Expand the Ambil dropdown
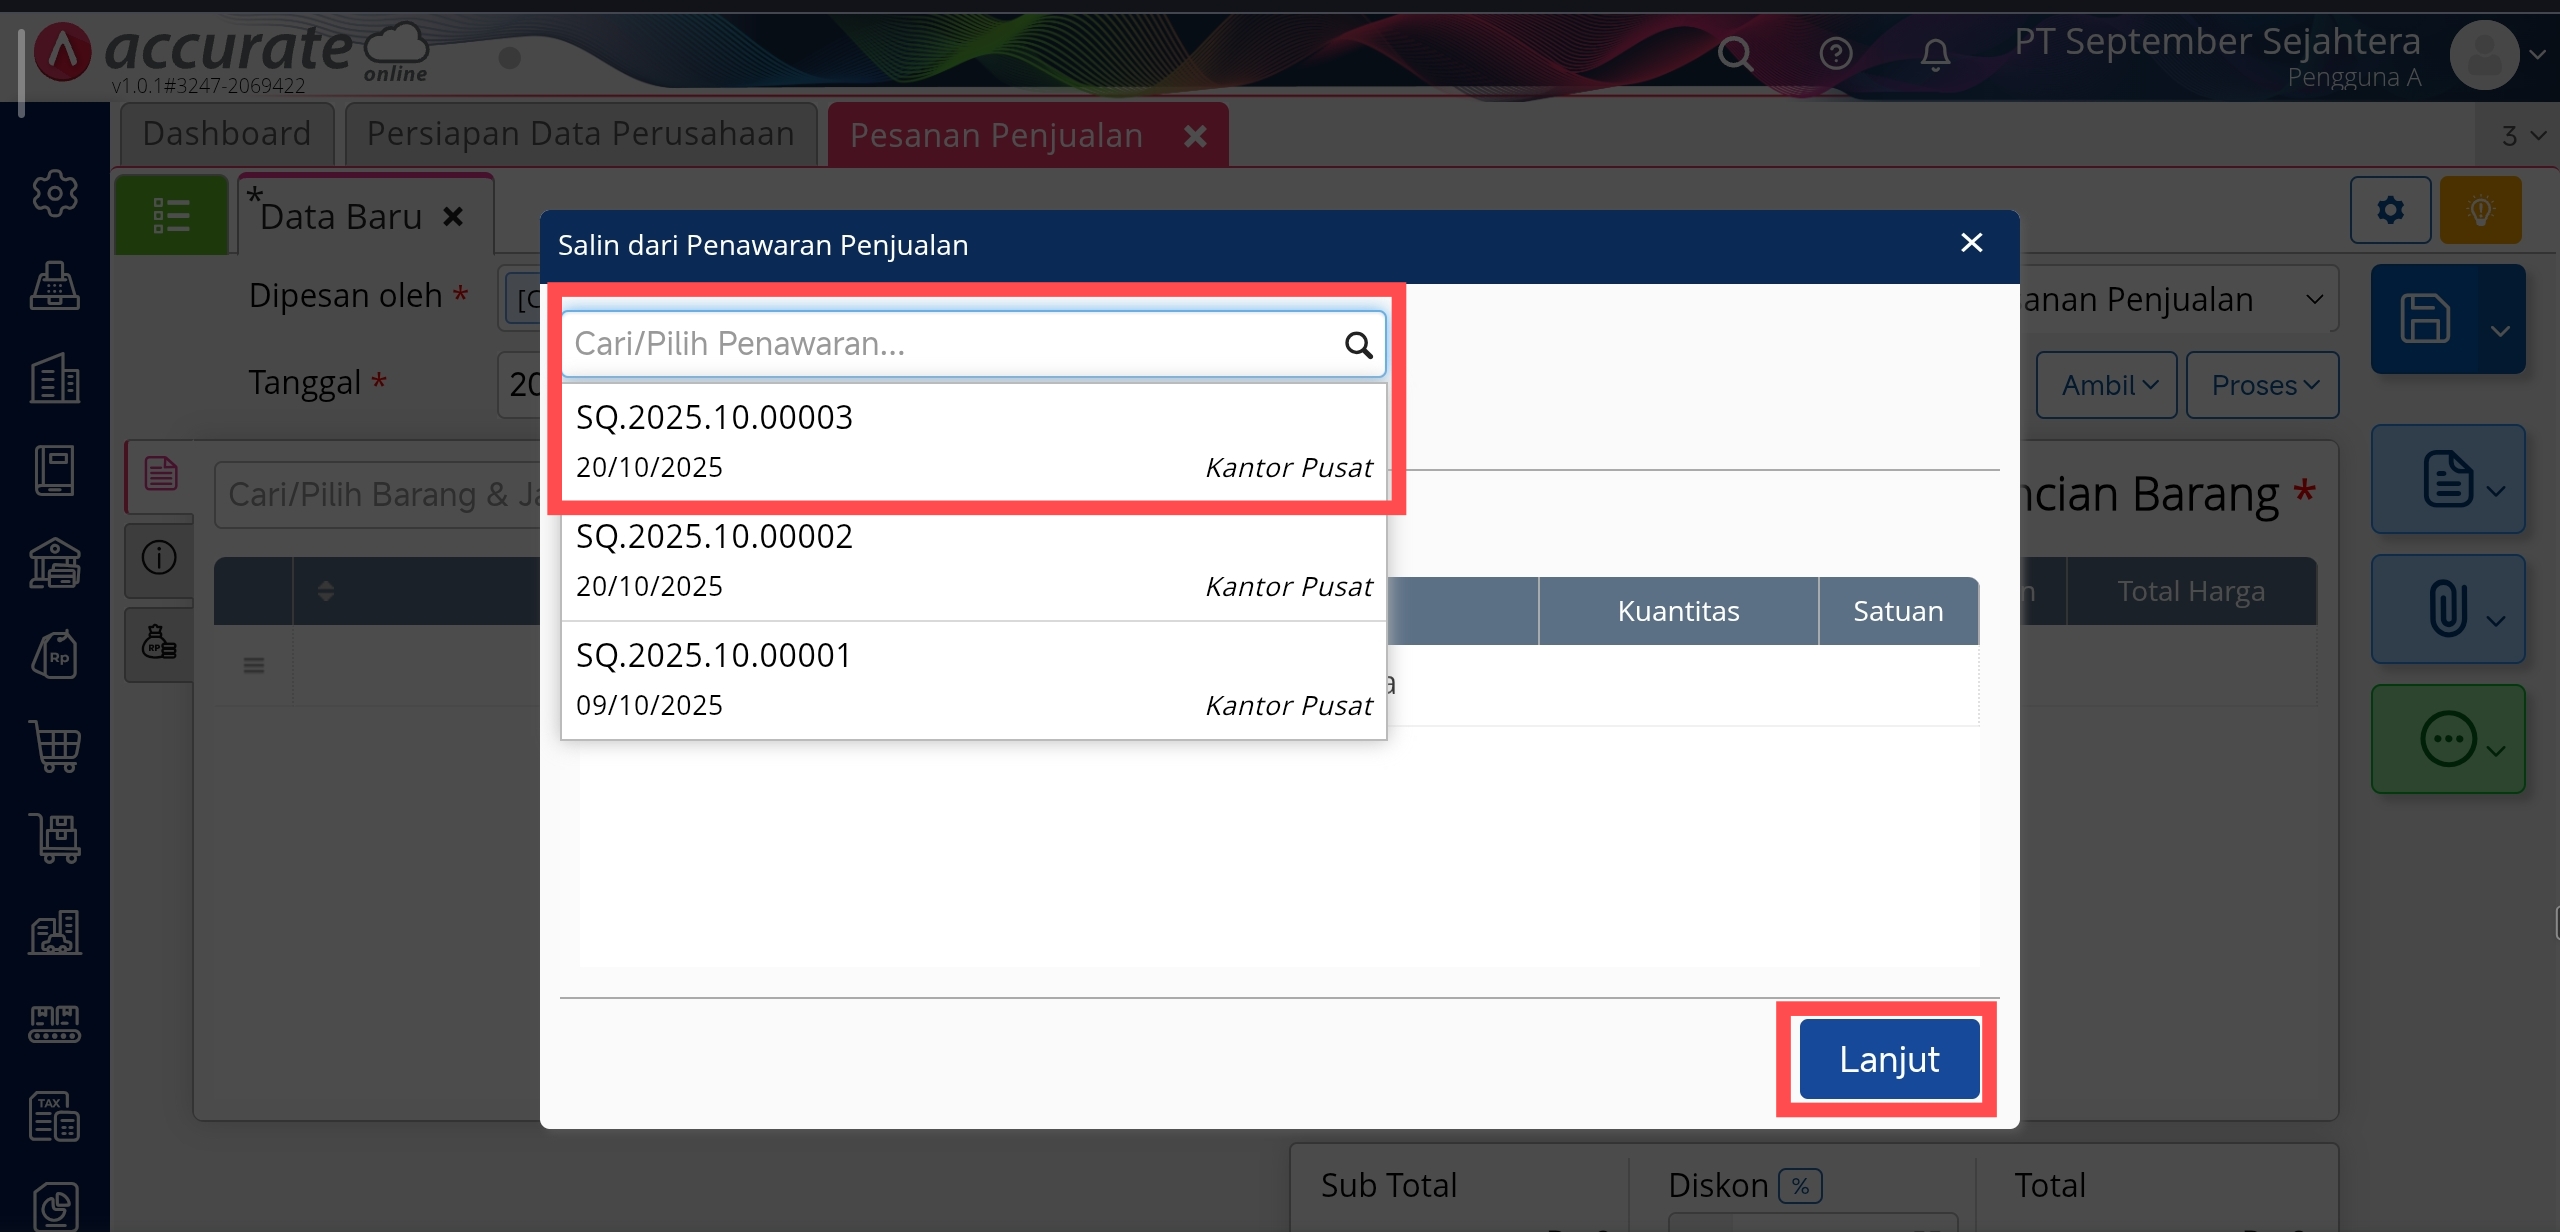The image size is (2560, 1232). click(x=2108, y=385)
